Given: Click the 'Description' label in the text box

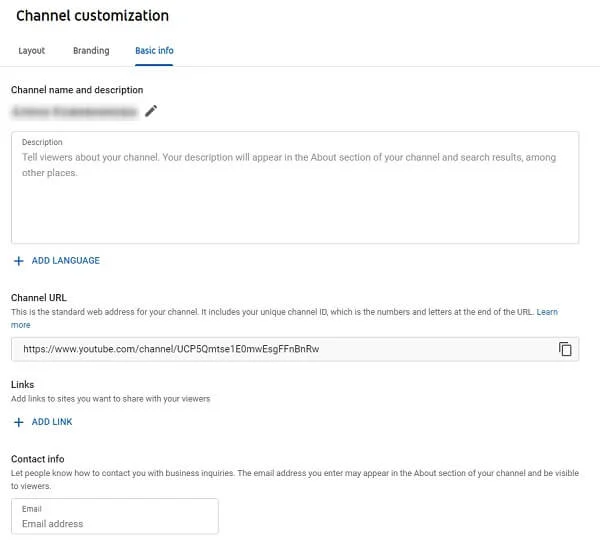Looking at the screenshot, I should coord(42,143).
